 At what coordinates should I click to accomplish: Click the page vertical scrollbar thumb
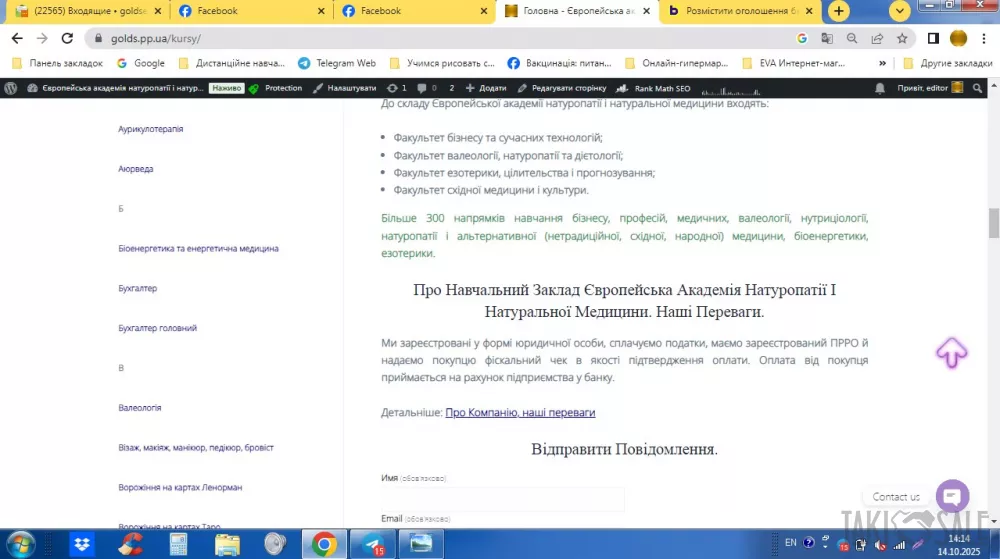[993, 223]
